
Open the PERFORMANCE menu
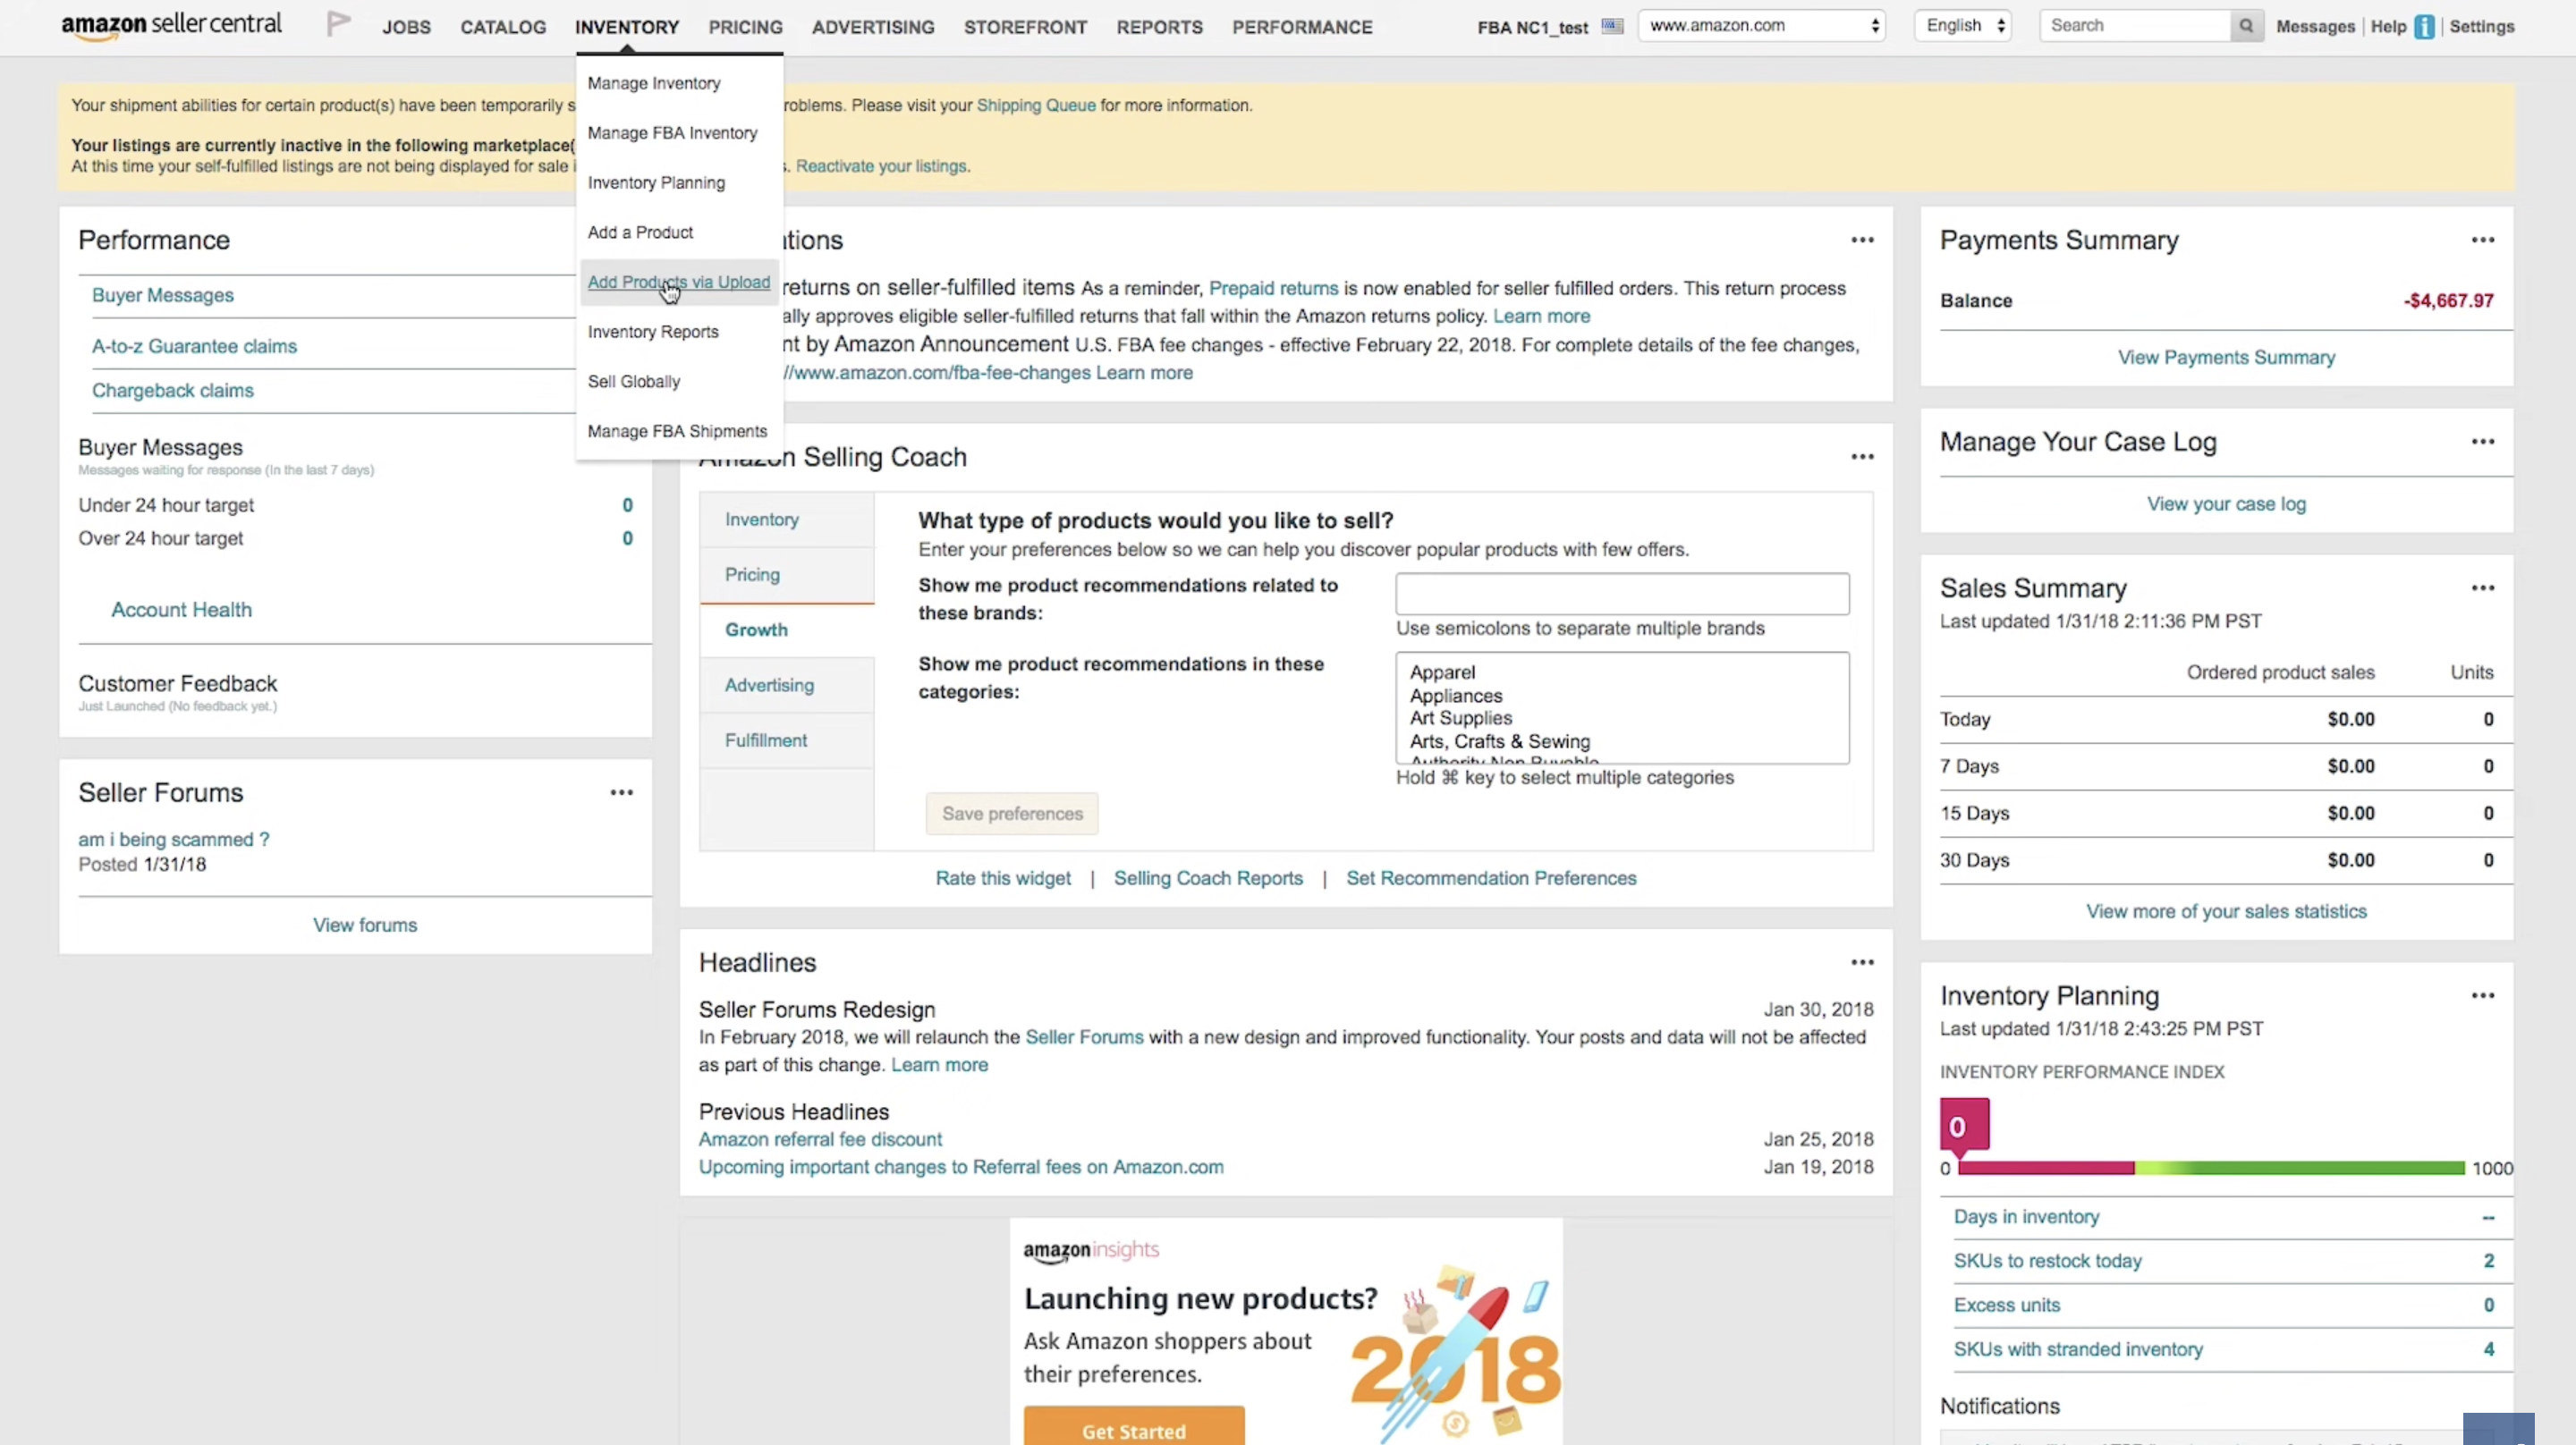[1302, 27]
